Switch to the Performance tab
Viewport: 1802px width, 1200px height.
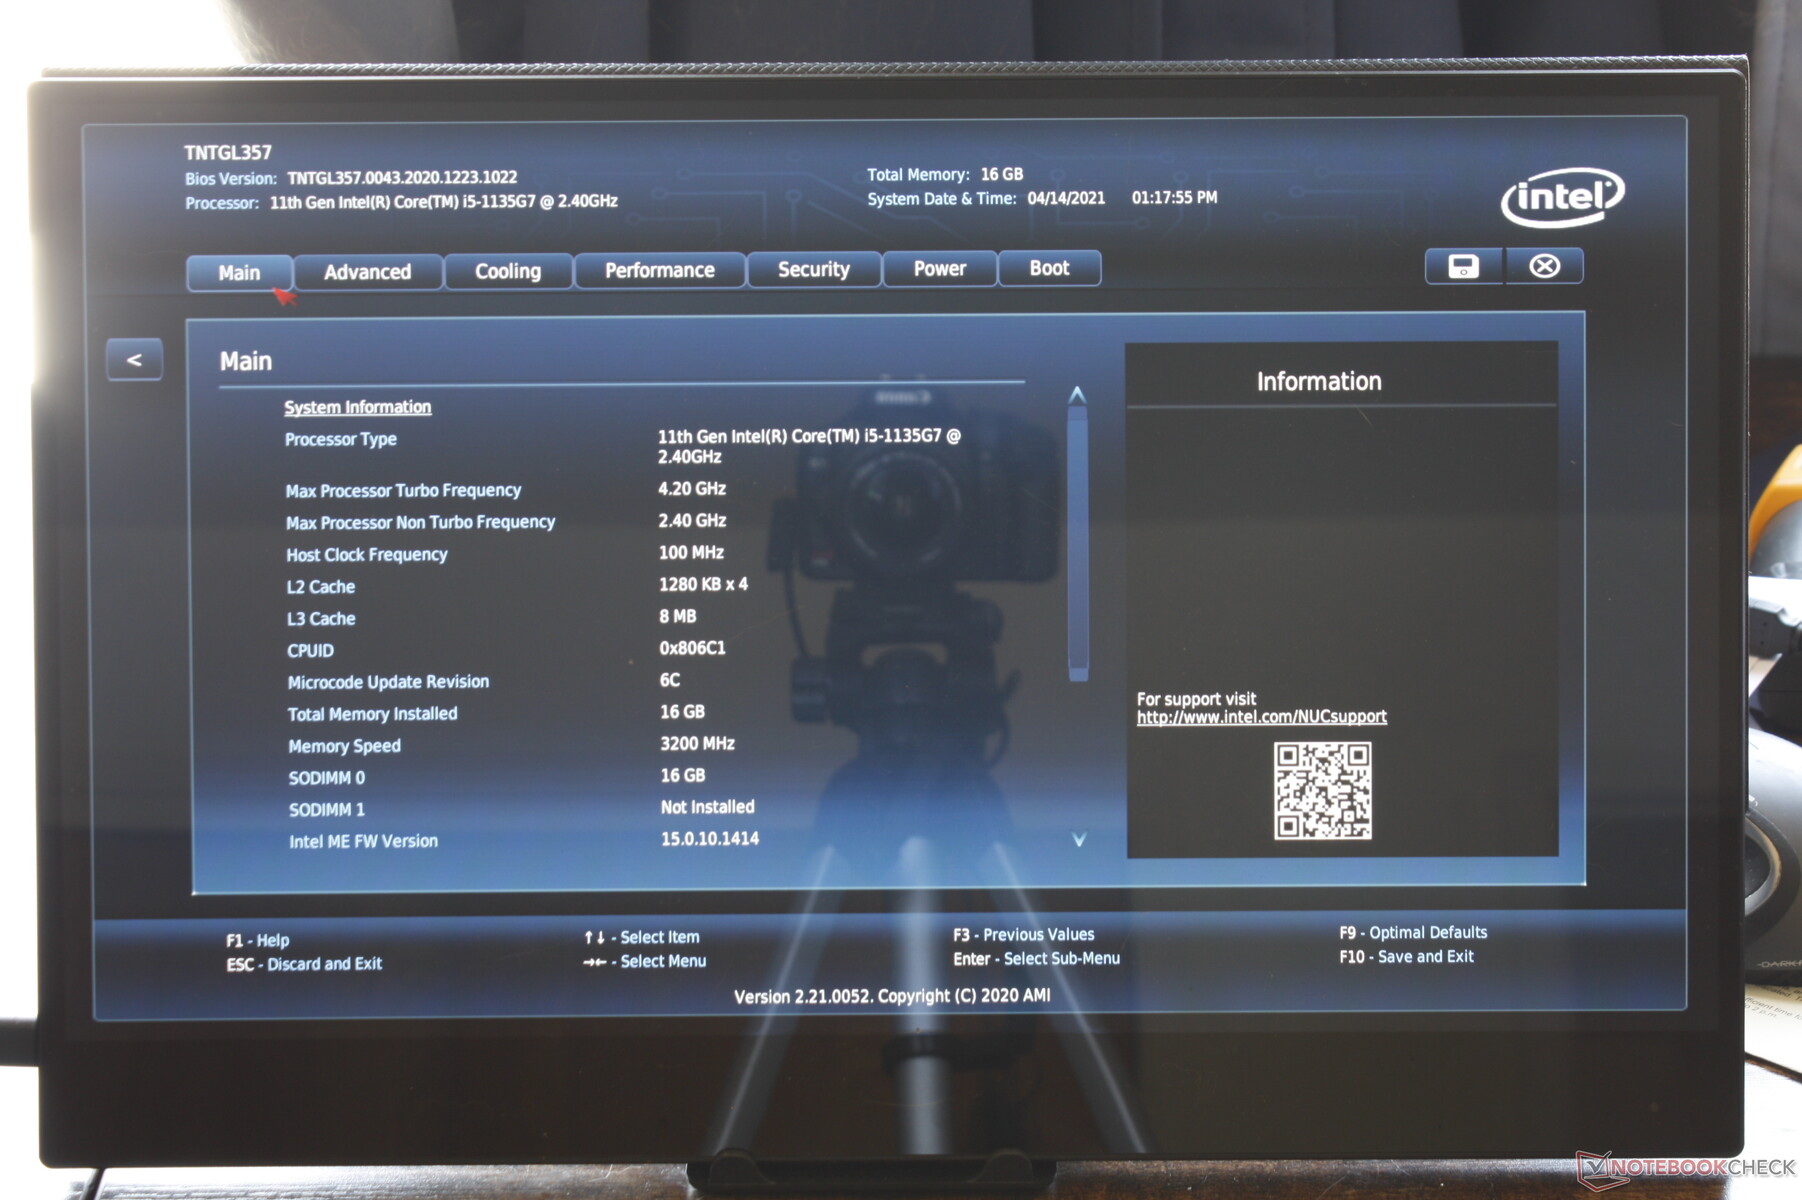660,270
